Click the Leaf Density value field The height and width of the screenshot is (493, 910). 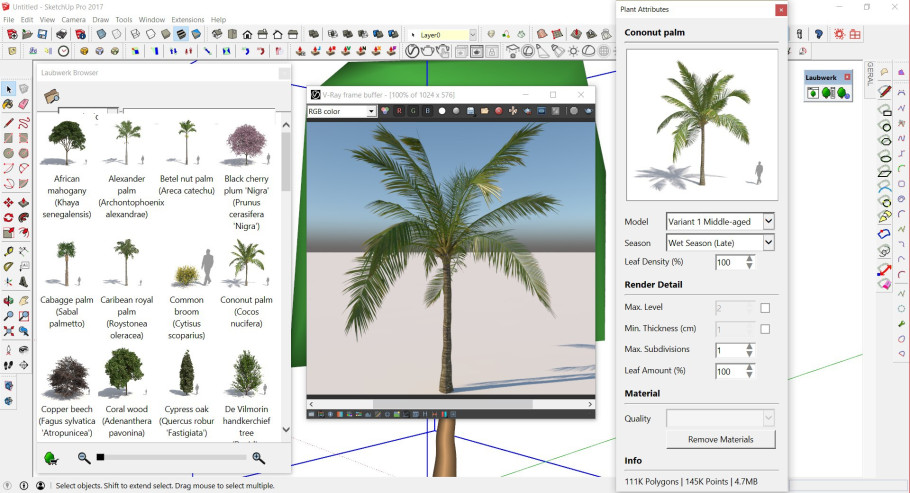tap(730, 262)
